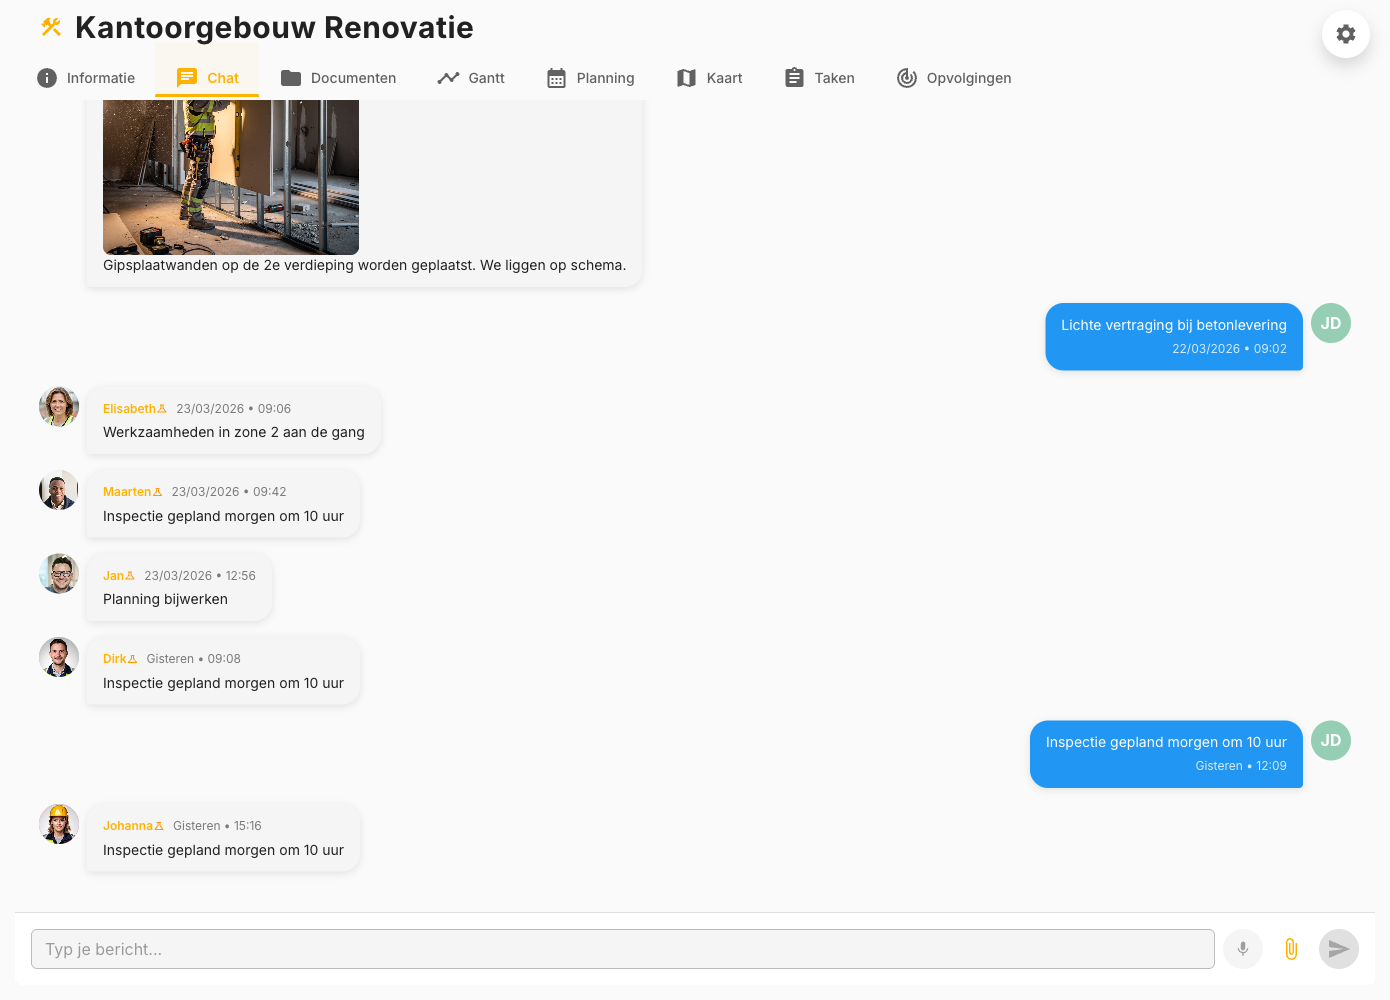
Task: Click Johanna's name in her message
Action: [129, 825]
